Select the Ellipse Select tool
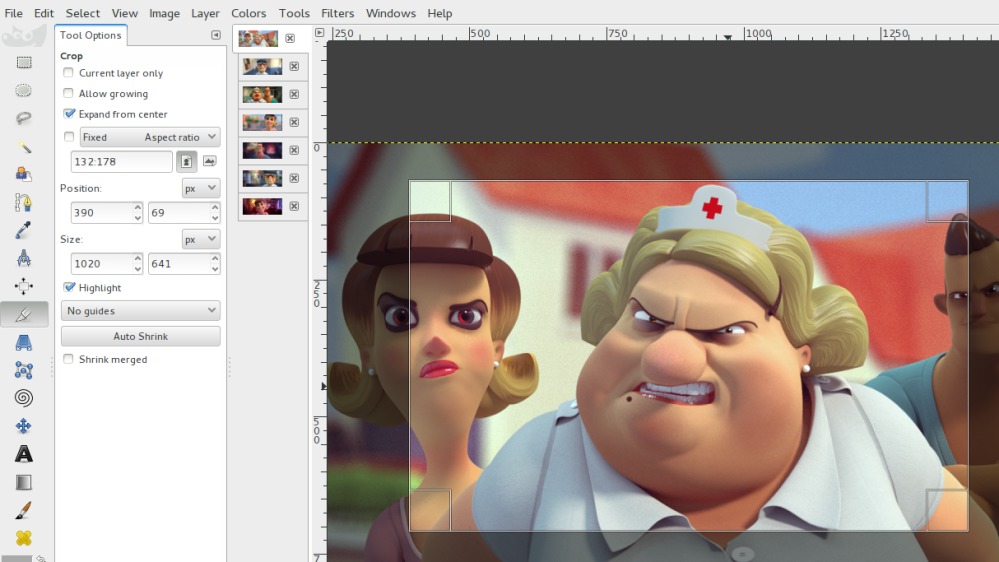The image size is (999, 562). 23,91
